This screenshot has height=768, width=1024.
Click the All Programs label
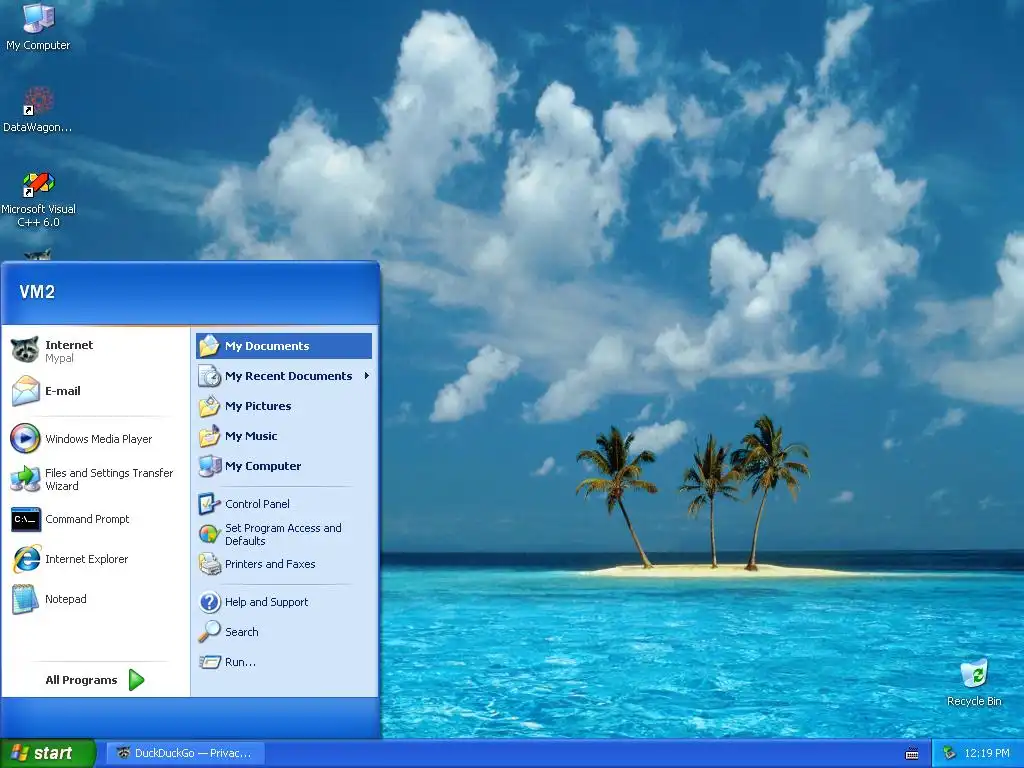pyautogui.click(x=81, y=680)
